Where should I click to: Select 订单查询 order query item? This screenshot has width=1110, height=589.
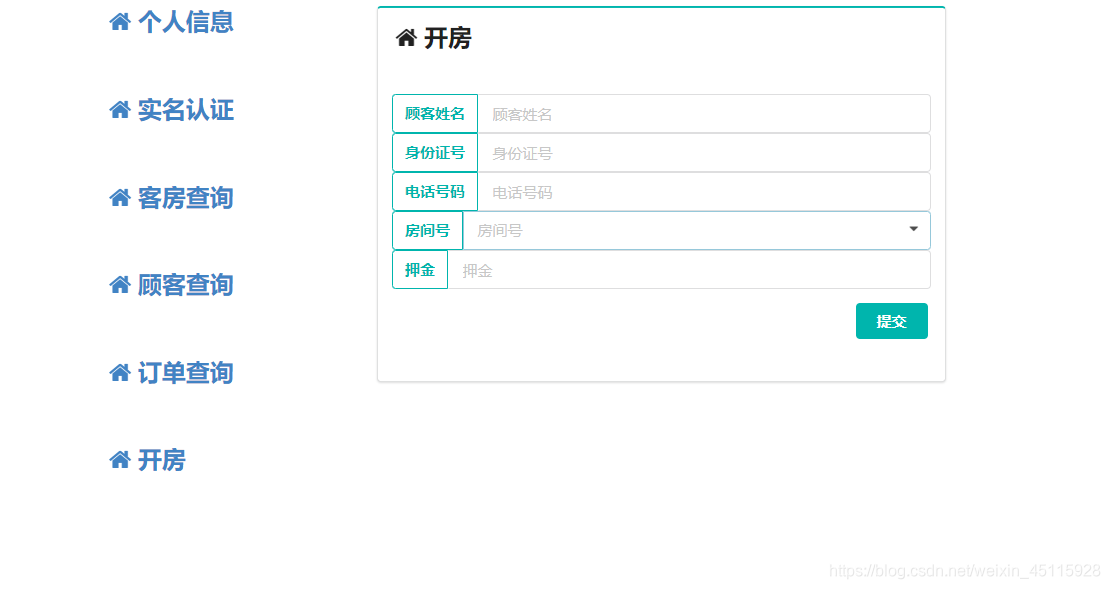click(185, 373)
